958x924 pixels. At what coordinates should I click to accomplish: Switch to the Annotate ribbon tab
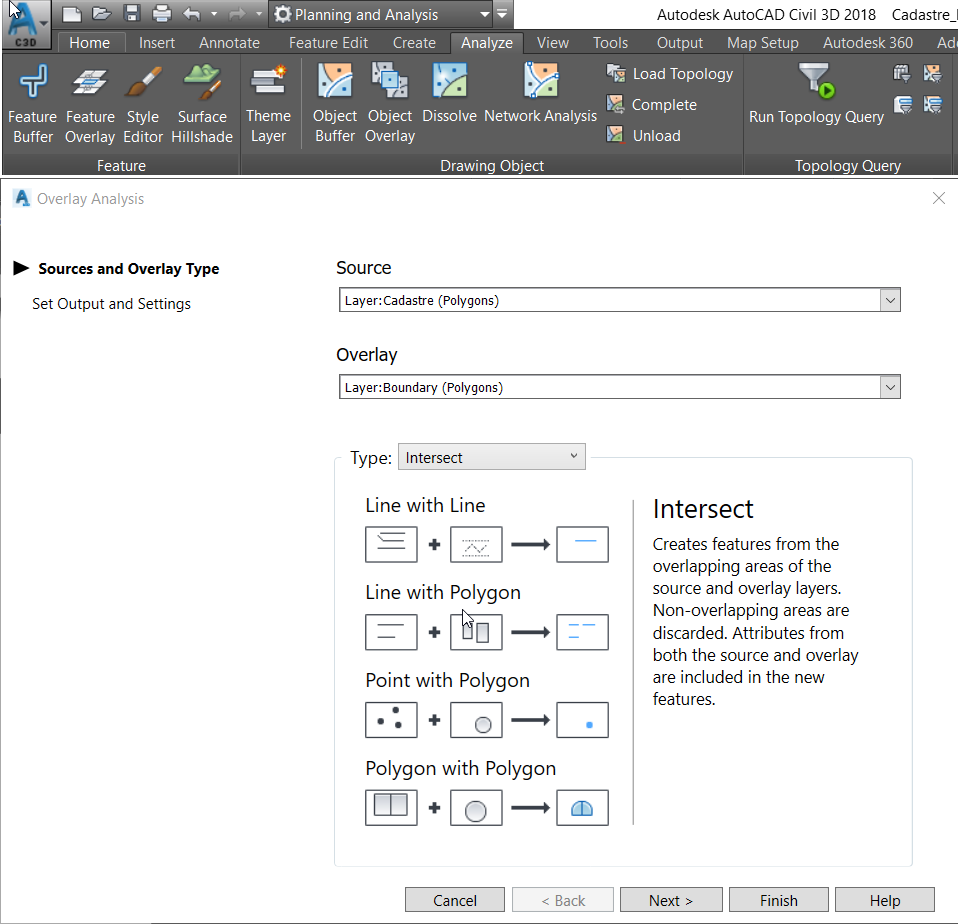(x=229, y=43)
